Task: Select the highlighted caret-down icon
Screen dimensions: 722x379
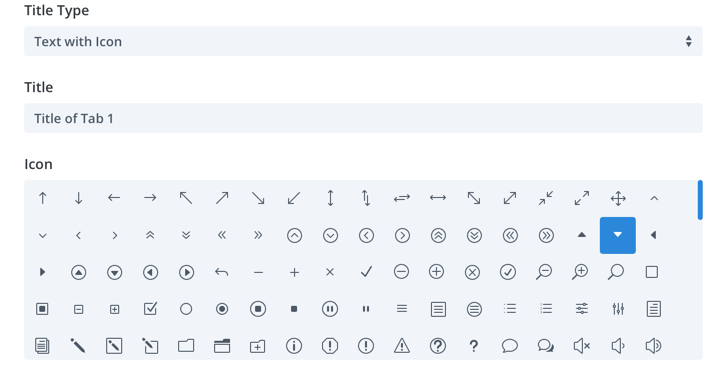Action: tap(617, 235)
